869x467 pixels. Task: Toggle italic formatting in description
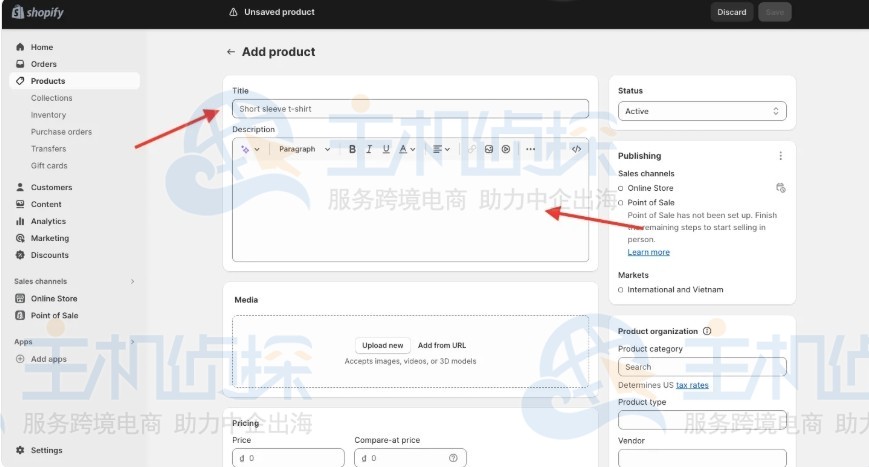tap(369, 149)
